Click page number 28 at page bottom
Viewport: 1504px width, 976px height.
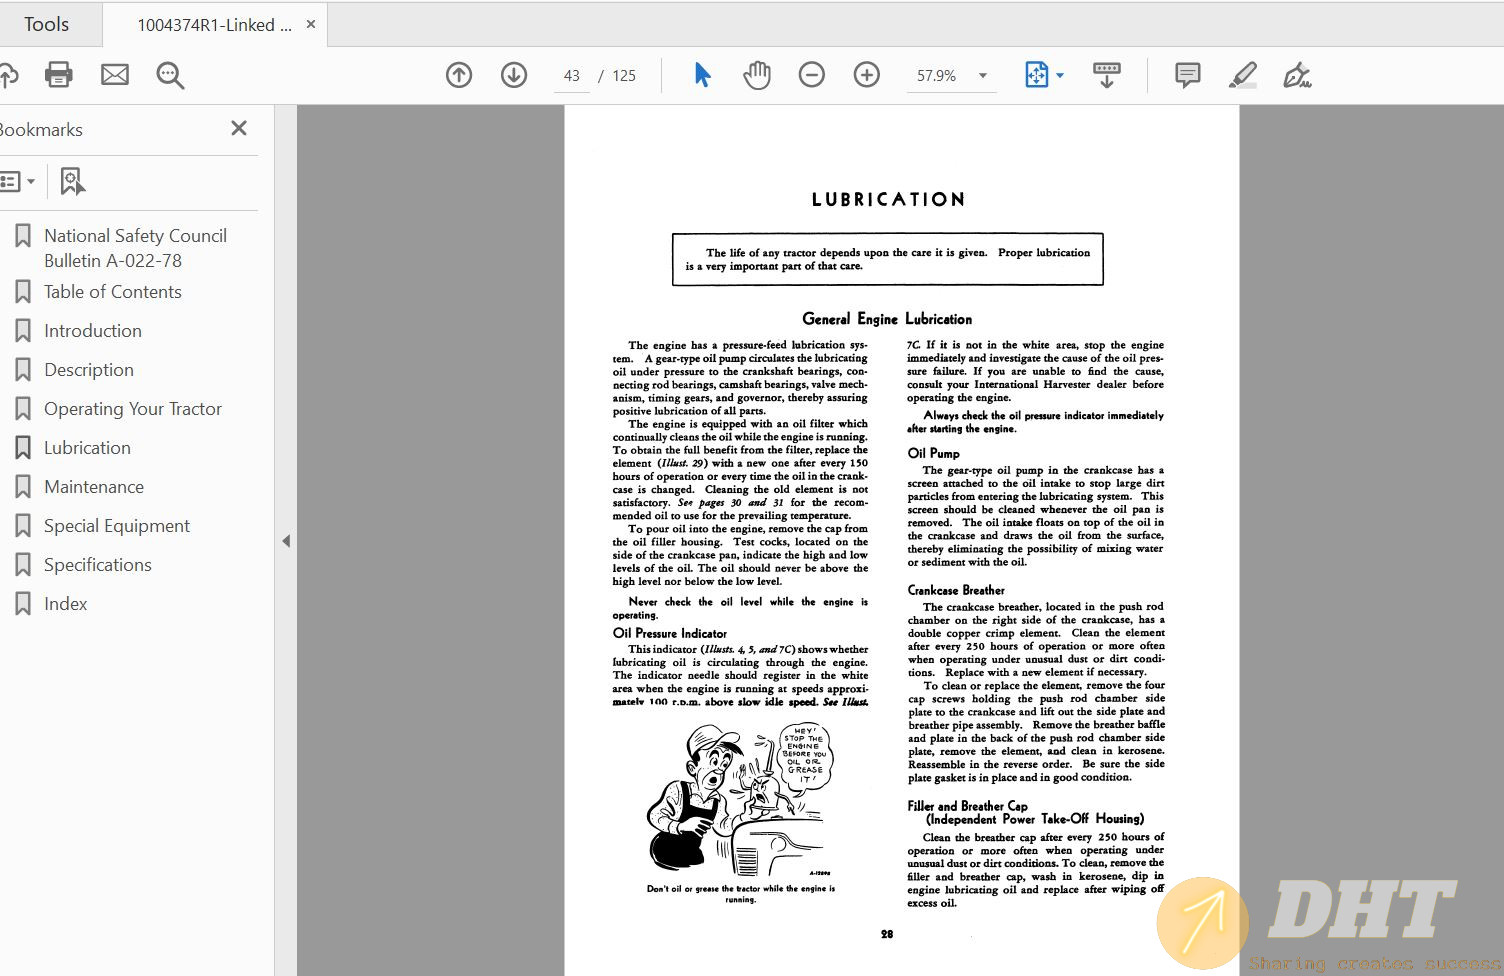[887, 934]
